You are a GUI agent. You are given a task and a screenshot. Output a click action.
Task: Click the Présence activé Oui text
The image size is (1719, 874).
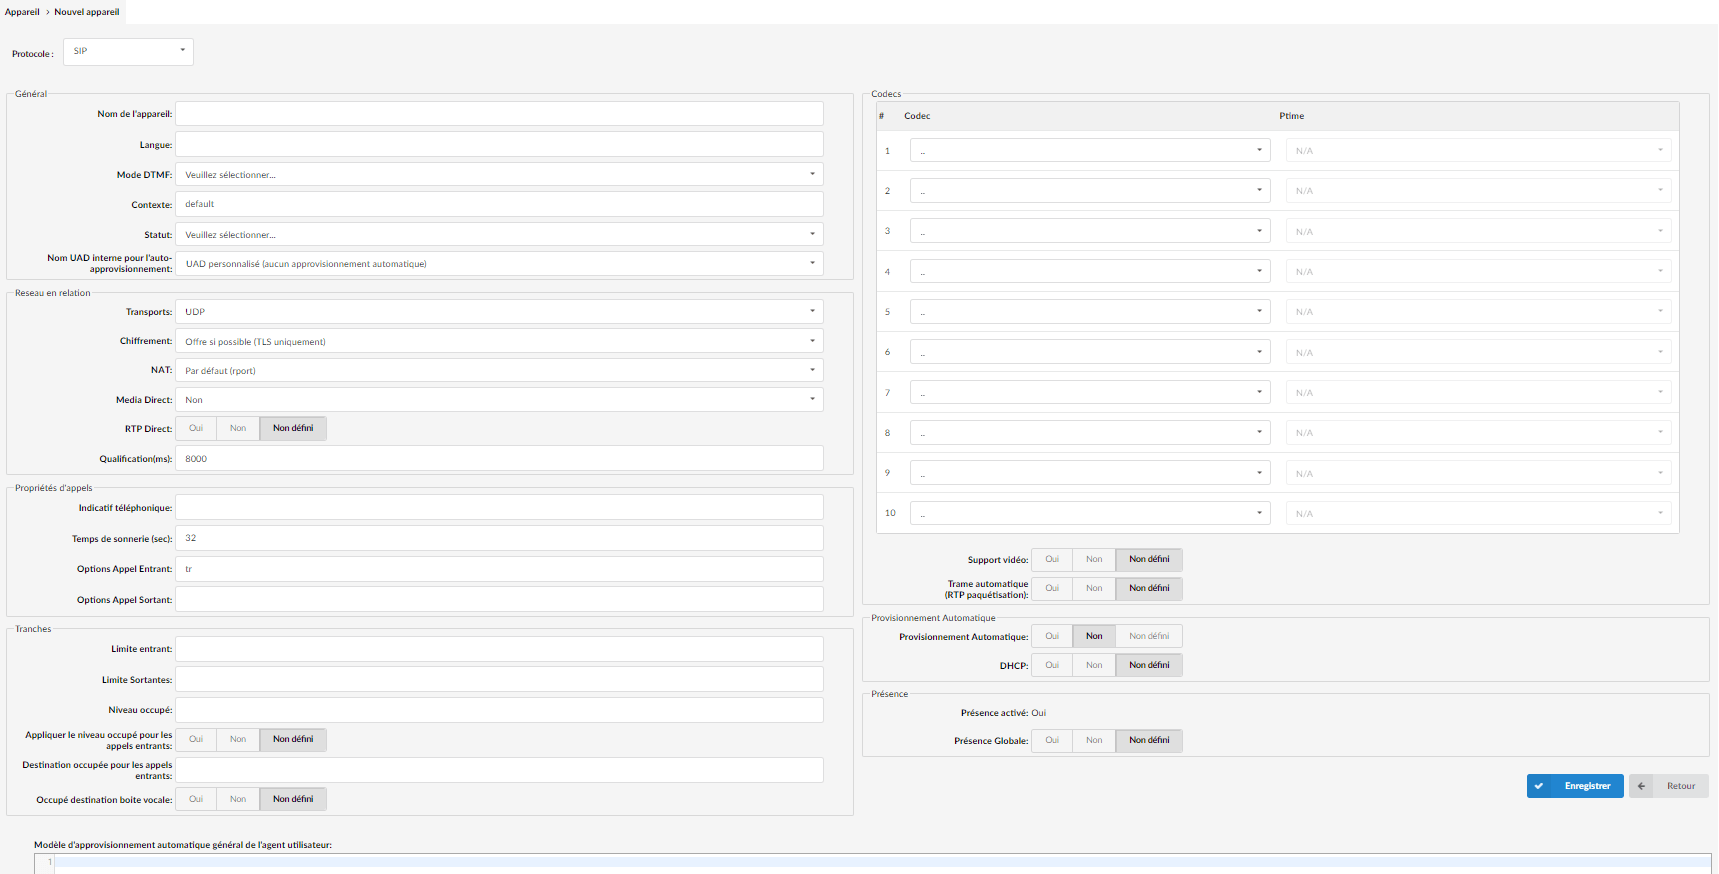tap(1039, 713)
